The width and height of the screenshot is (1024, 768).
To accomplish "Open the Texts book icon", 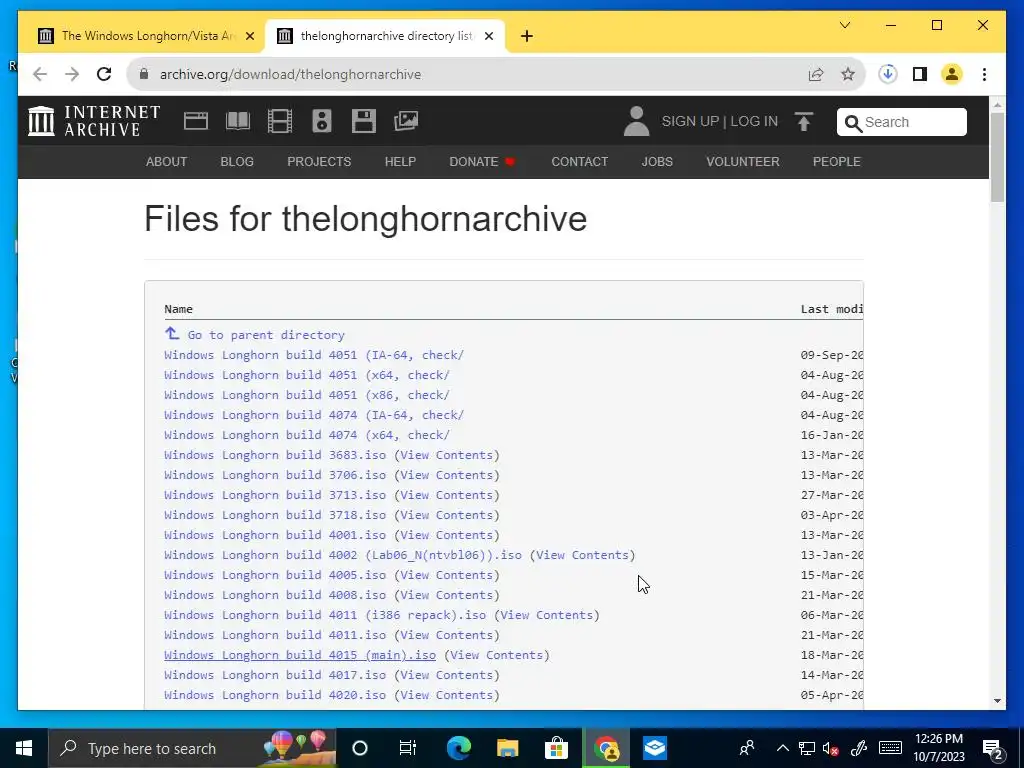I will click(238, 121).
